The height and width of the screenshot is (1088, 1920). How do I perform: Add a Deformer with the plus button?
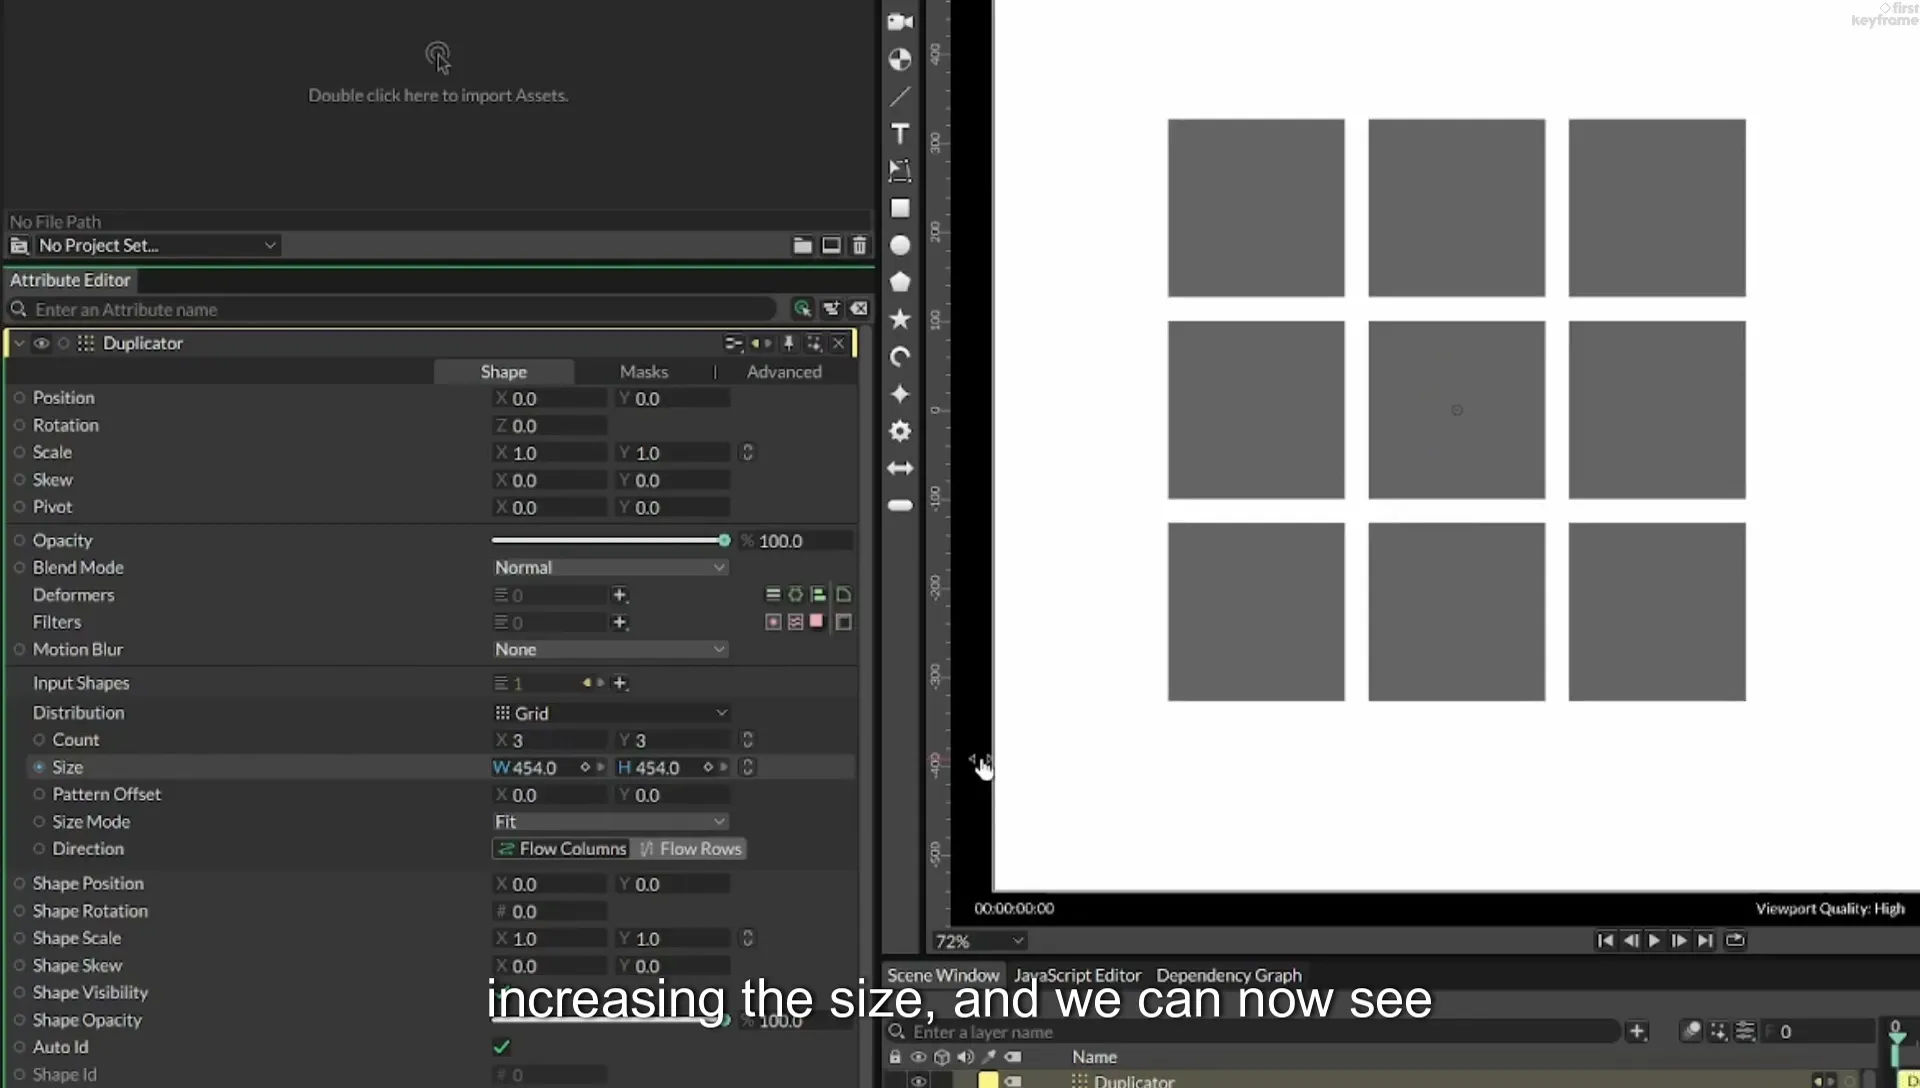tap(620, 595)
